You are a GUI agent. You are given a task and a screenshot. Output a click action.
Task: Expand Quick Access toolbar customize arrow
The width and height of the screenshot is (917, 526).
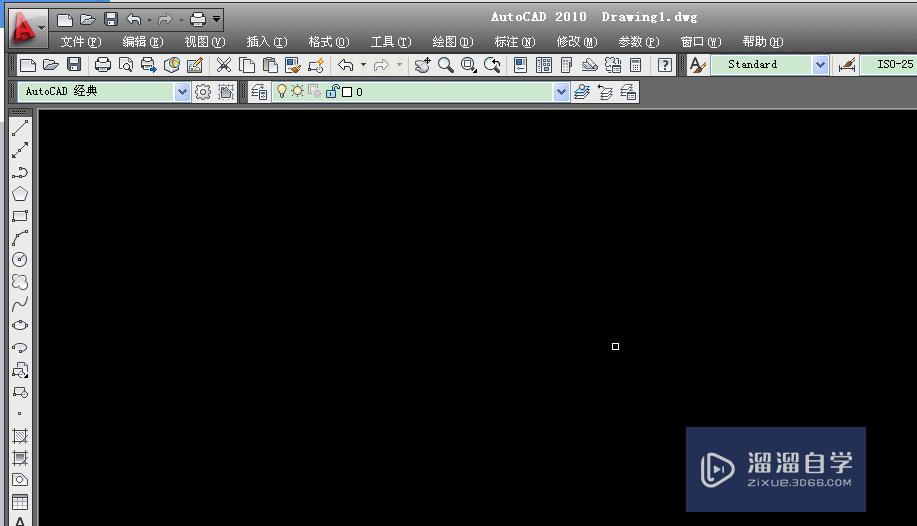click(x=216, y=19)
